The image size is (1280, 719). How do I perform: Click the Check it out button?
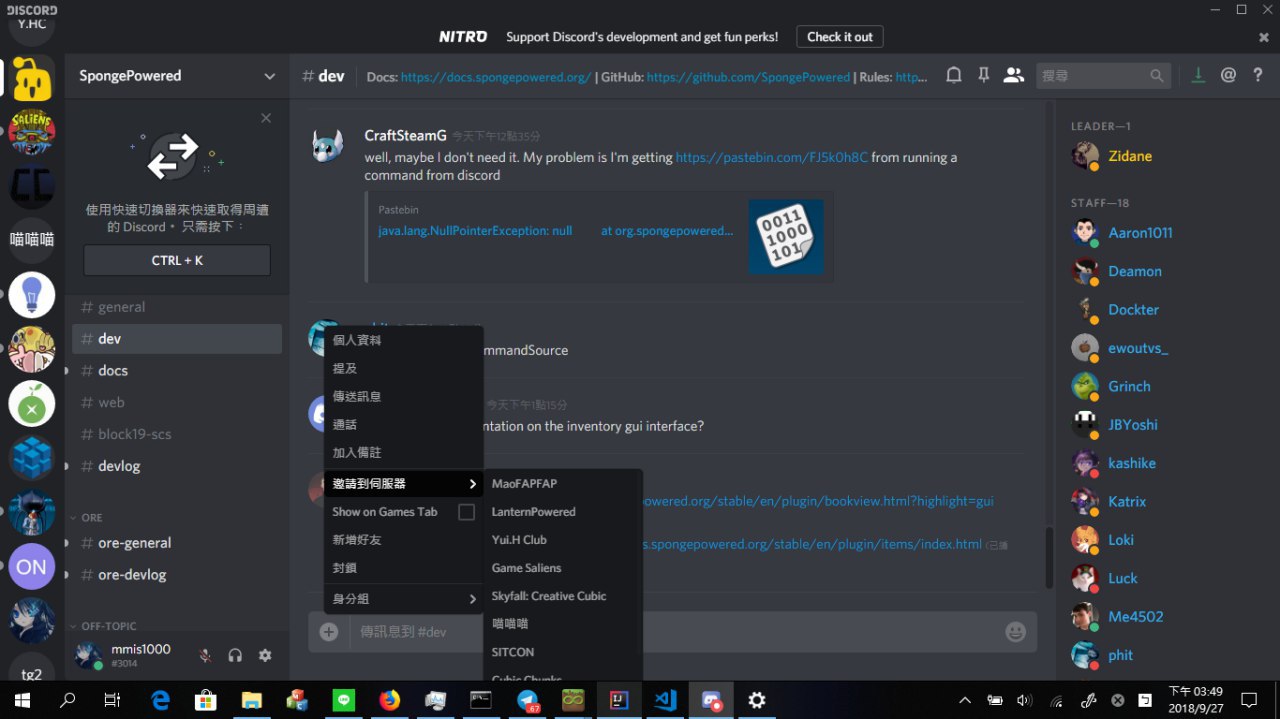(x=840, y=37)
